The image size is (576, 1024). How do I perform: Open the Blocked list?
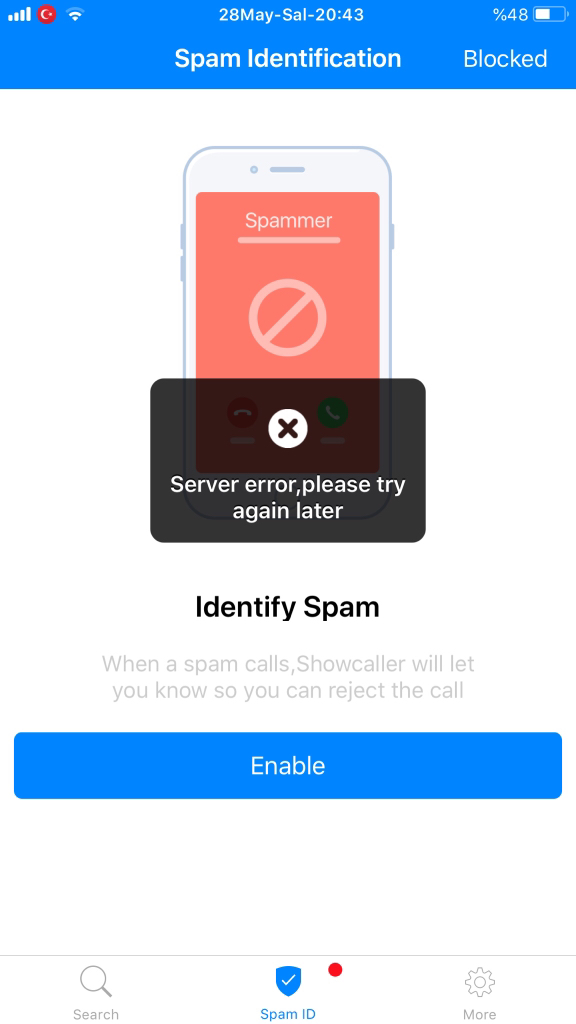coord(505,59)
